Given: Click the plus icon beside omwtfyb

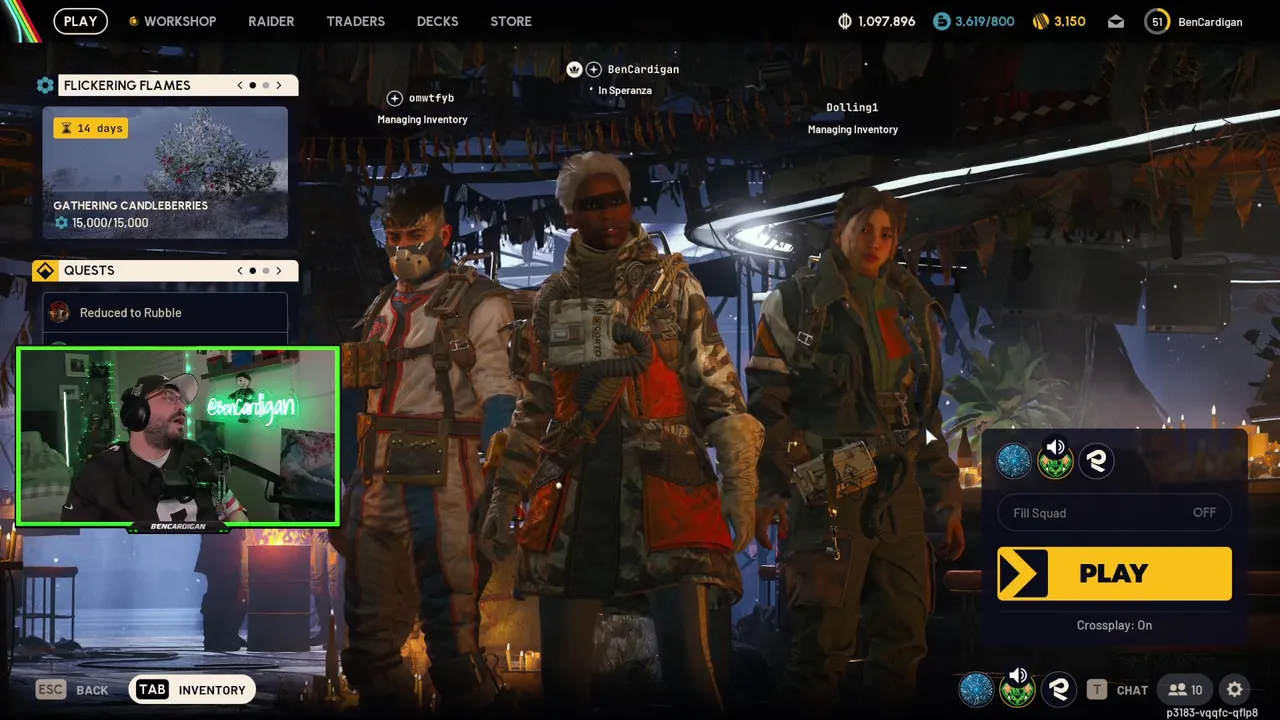Looking at the screenshot, I should tap(395, 98).
